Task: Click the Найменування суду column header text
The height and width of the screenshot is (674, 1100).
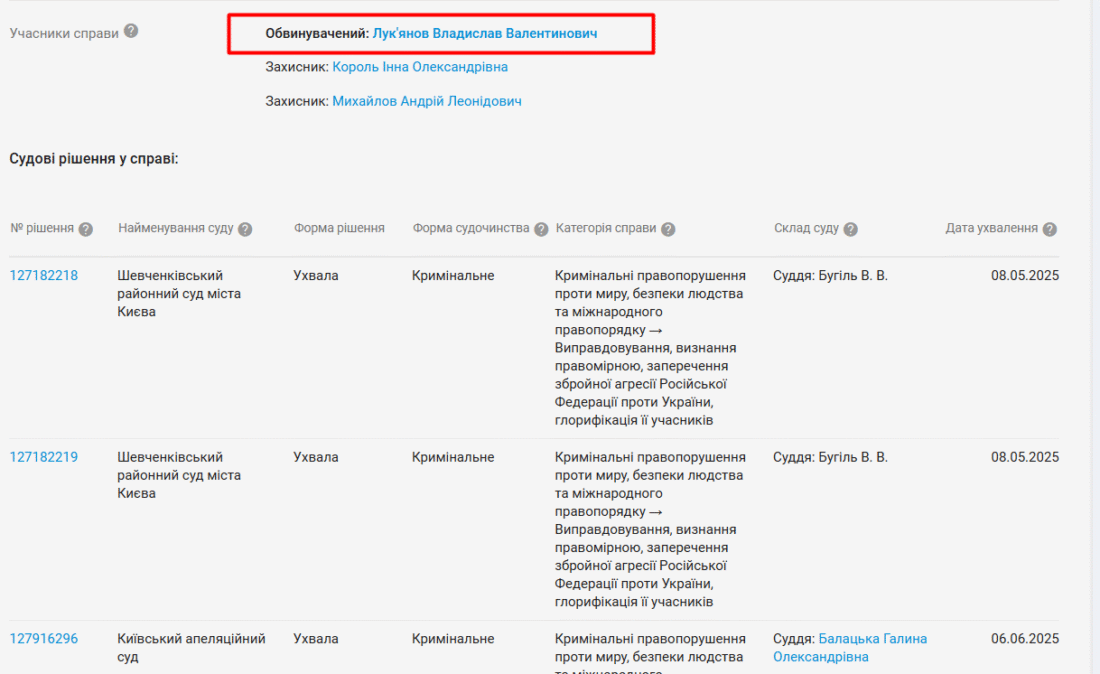Action: 176,228
